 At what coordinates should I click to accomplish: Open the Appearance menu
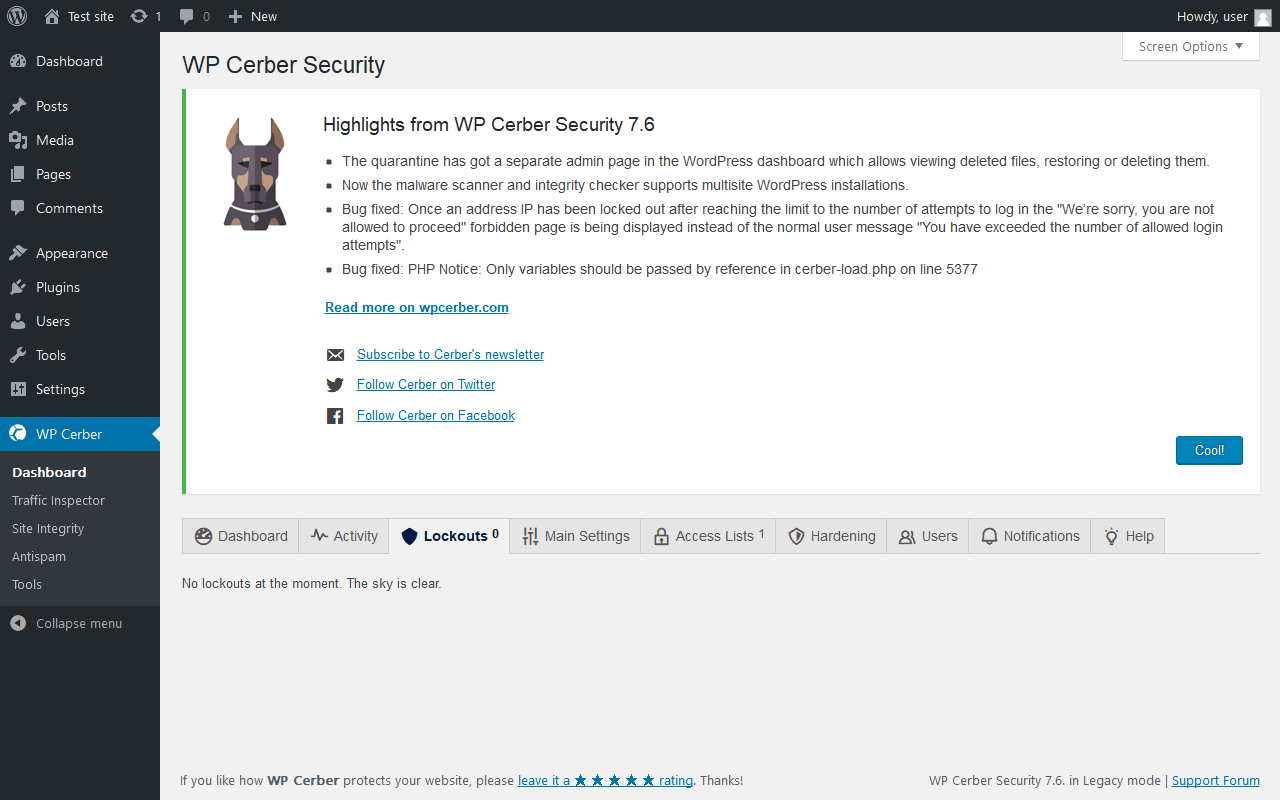point(80,253)
